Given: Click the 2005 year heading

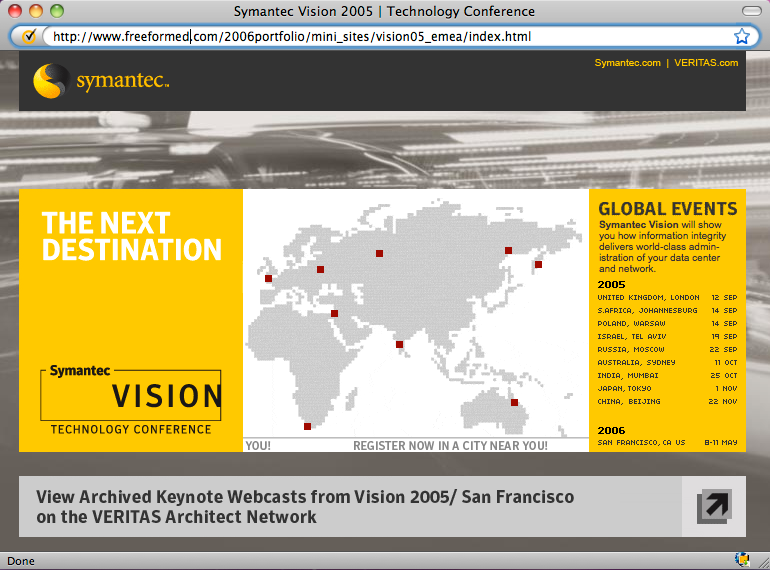Looking at the screenshot, I should [611, 285].
